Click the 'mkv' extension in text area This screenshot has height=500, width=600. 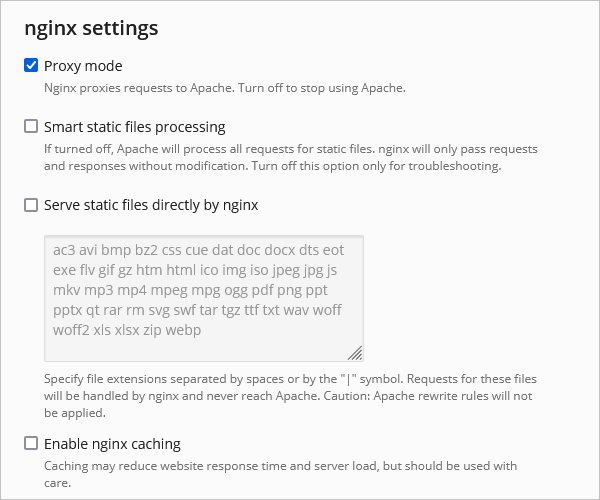(68, 290)
